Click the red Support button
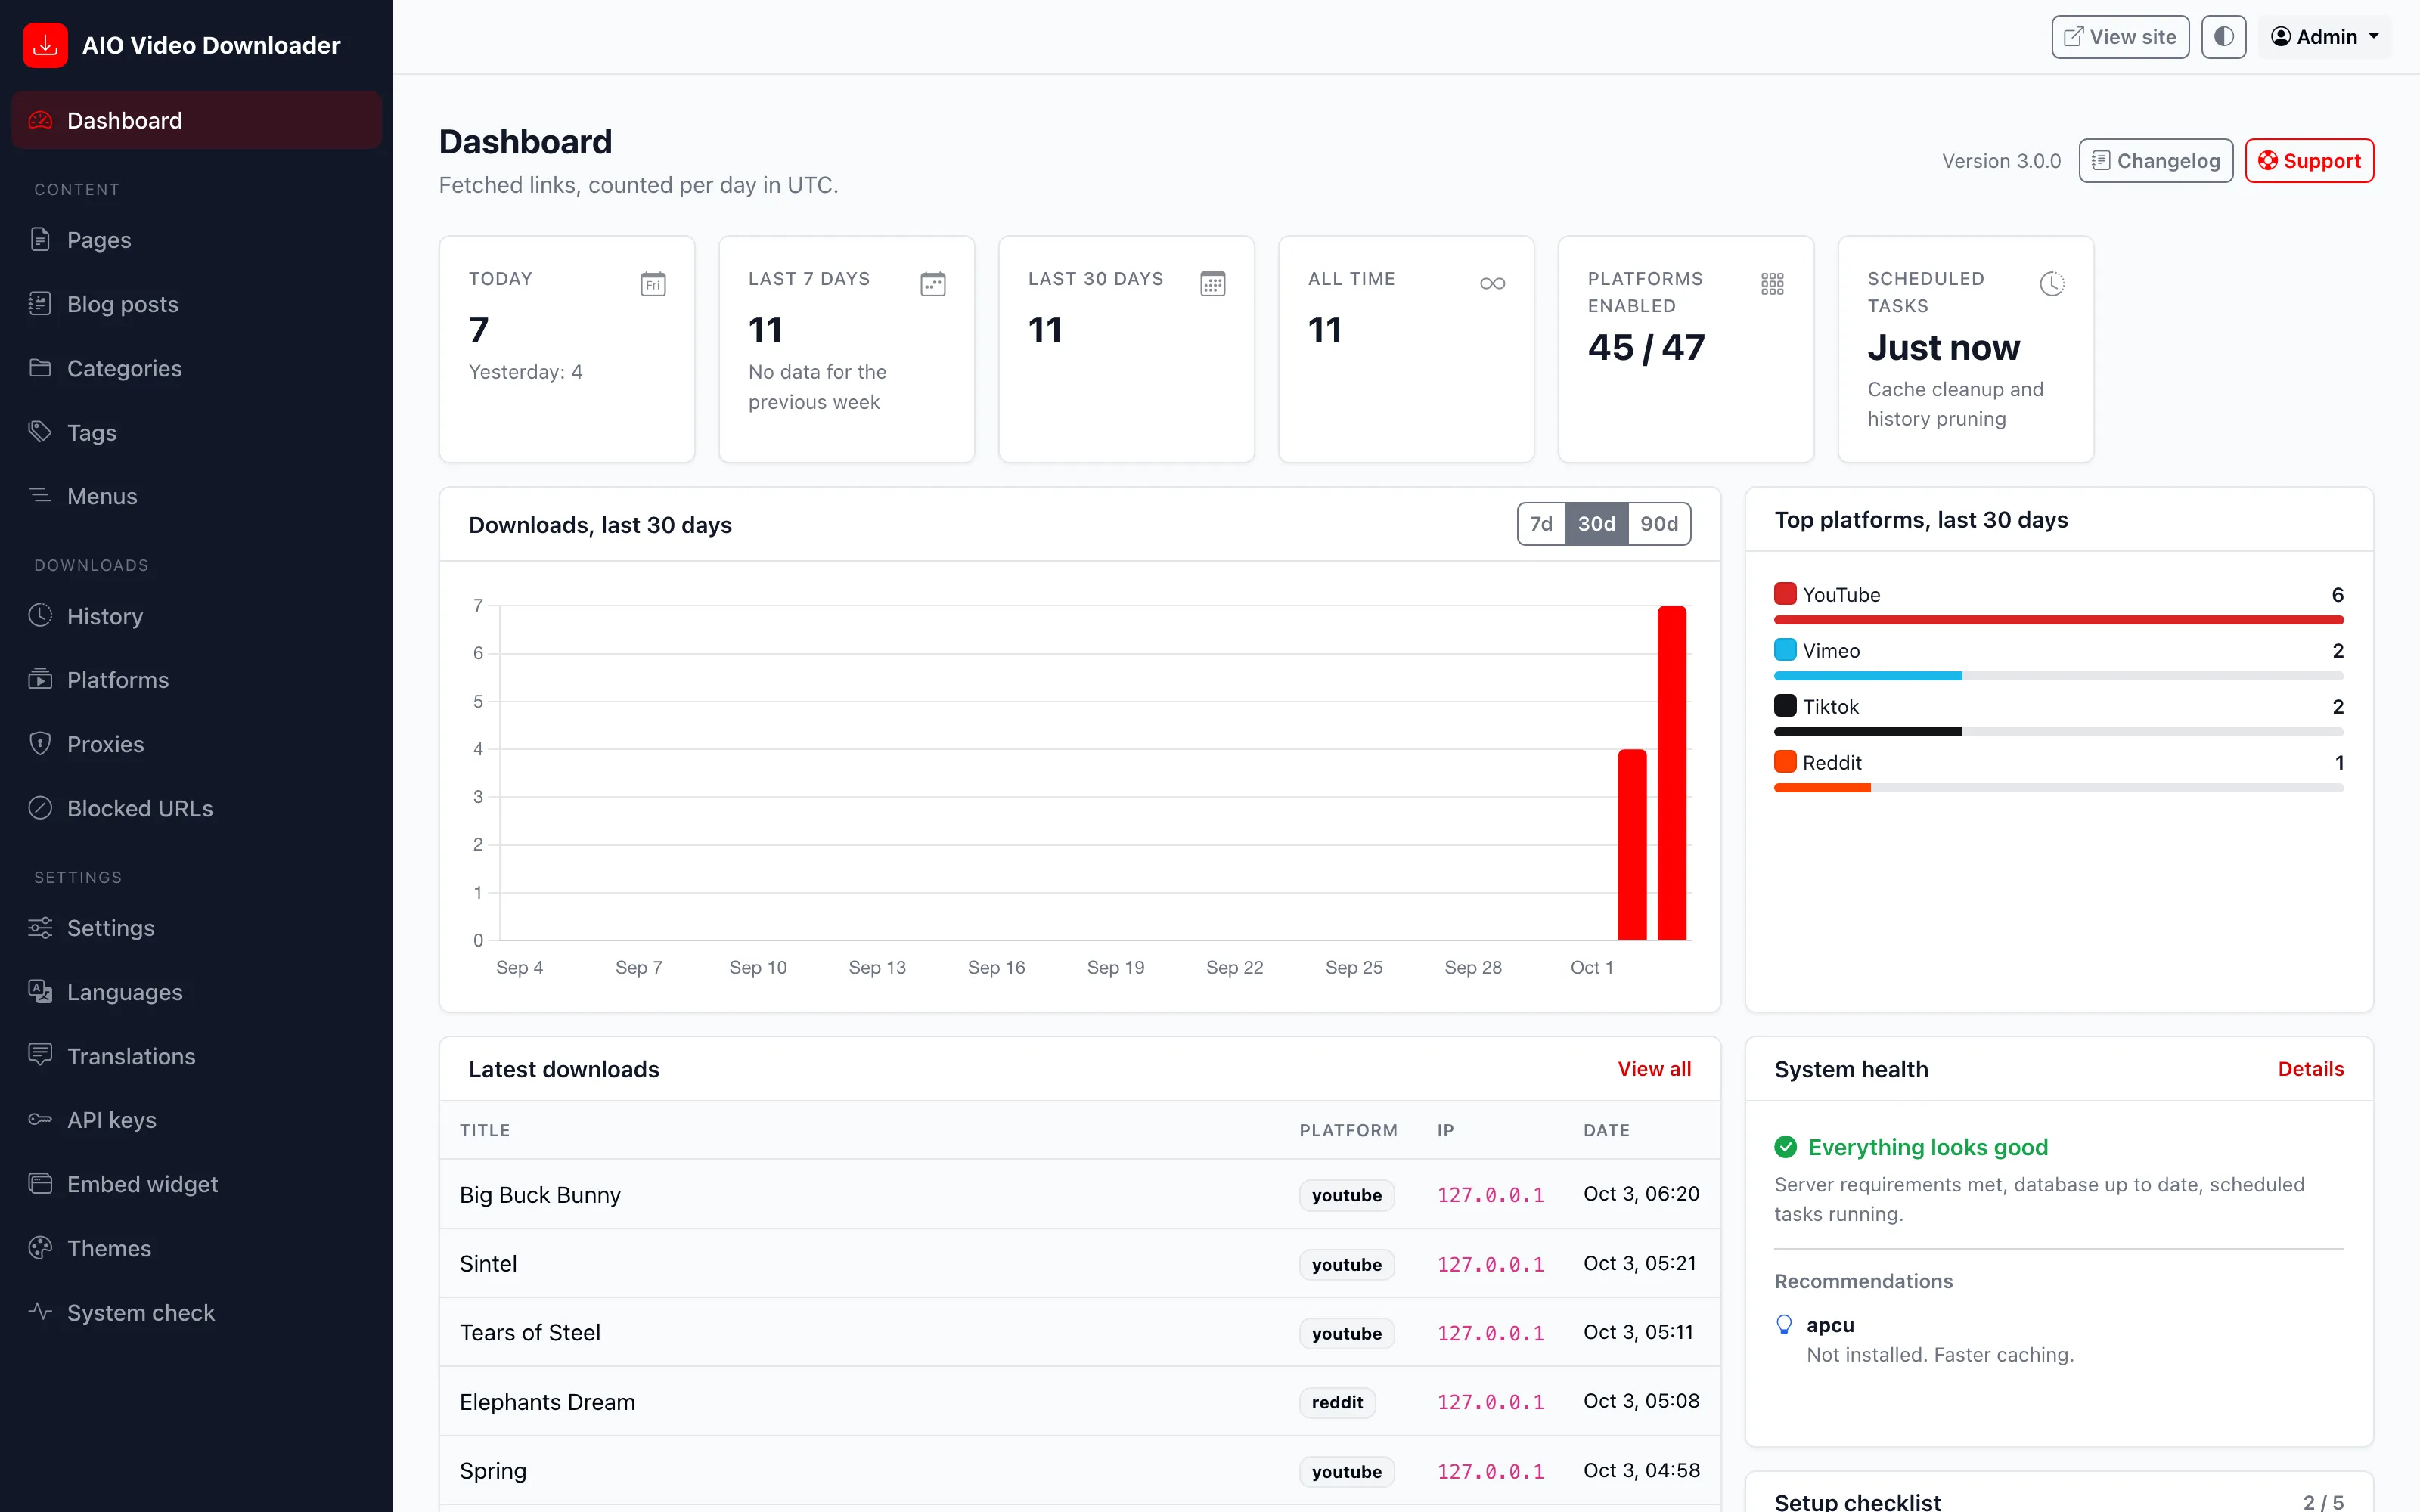Image resolution: width=2420 pixels, height=1512 pixels. tap(2309, 161)
